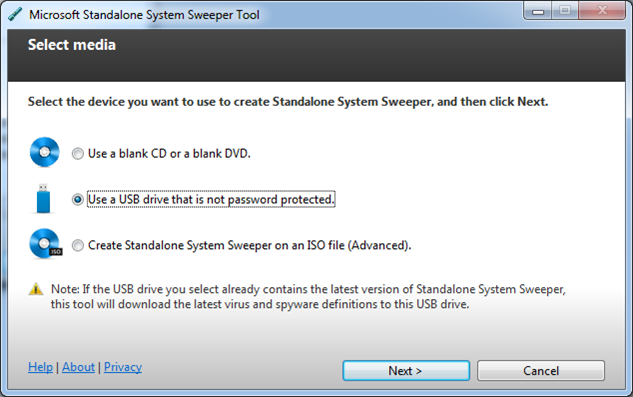Screen dimensions: 633x397
Task: Click the disabled maximize window button
Action: point(565,11)
